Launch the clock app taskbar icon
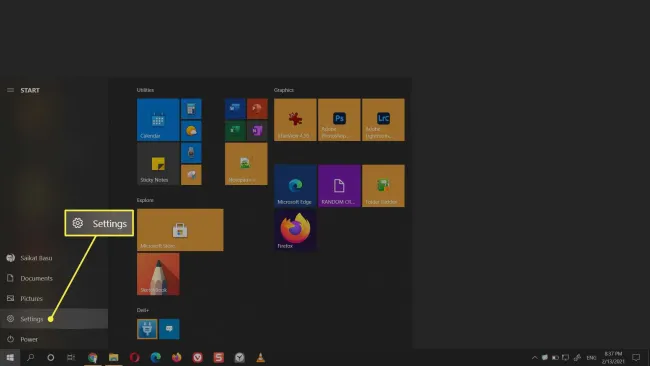 coord(240,357)
